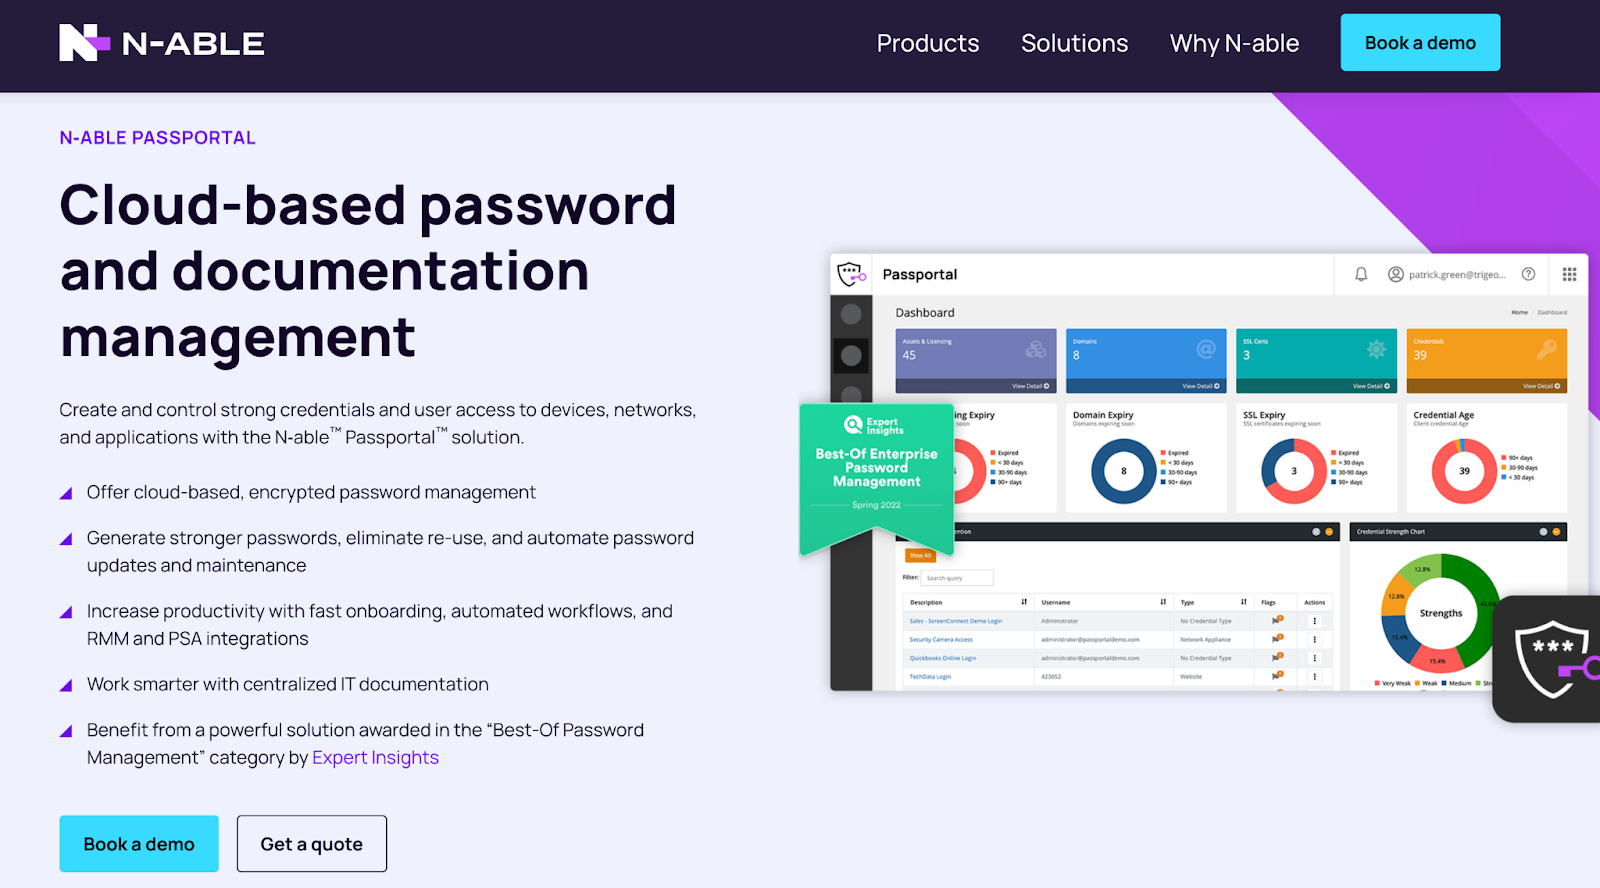Click the flag icon for Sales - ScreenConnect Demo Login
The image size is (1600, 888).
1277,620
